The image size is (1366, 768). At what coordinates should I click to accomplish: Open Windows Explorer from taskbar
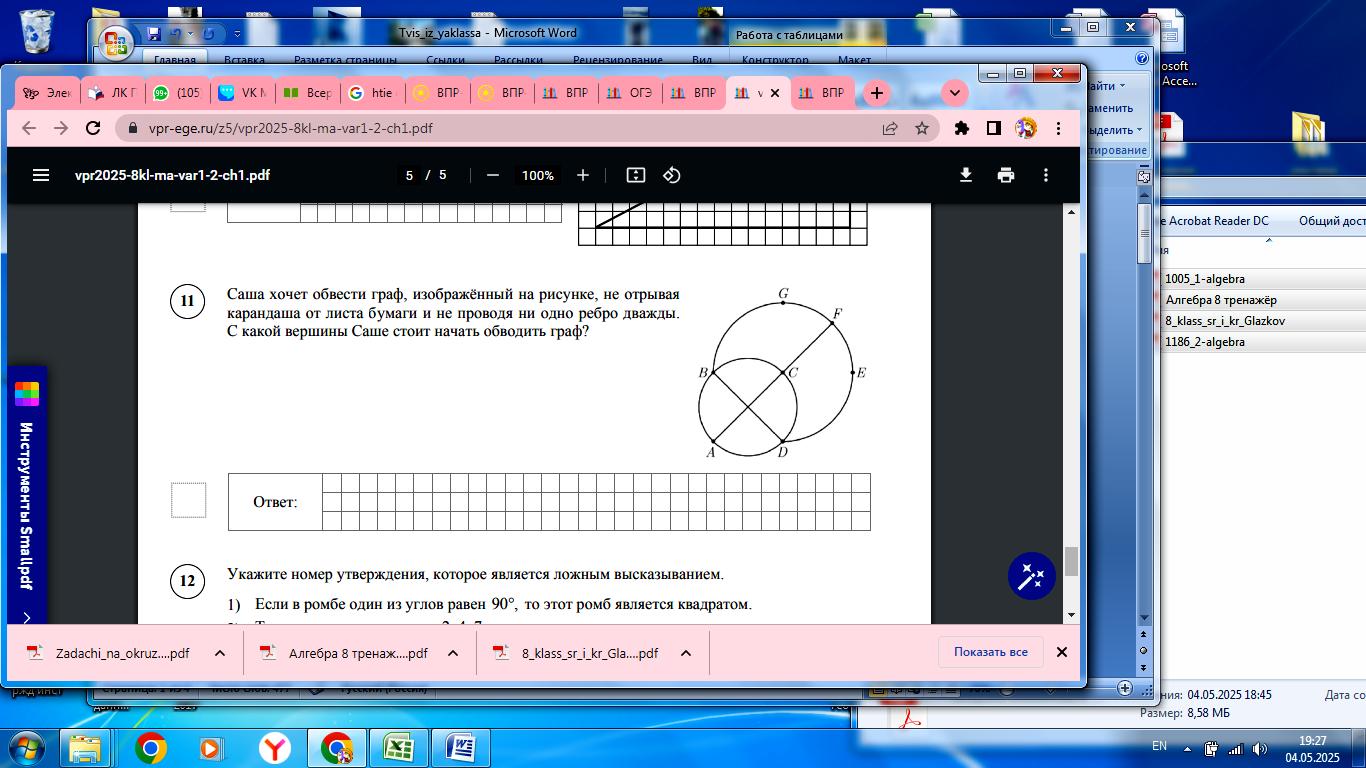coord(85,748)
